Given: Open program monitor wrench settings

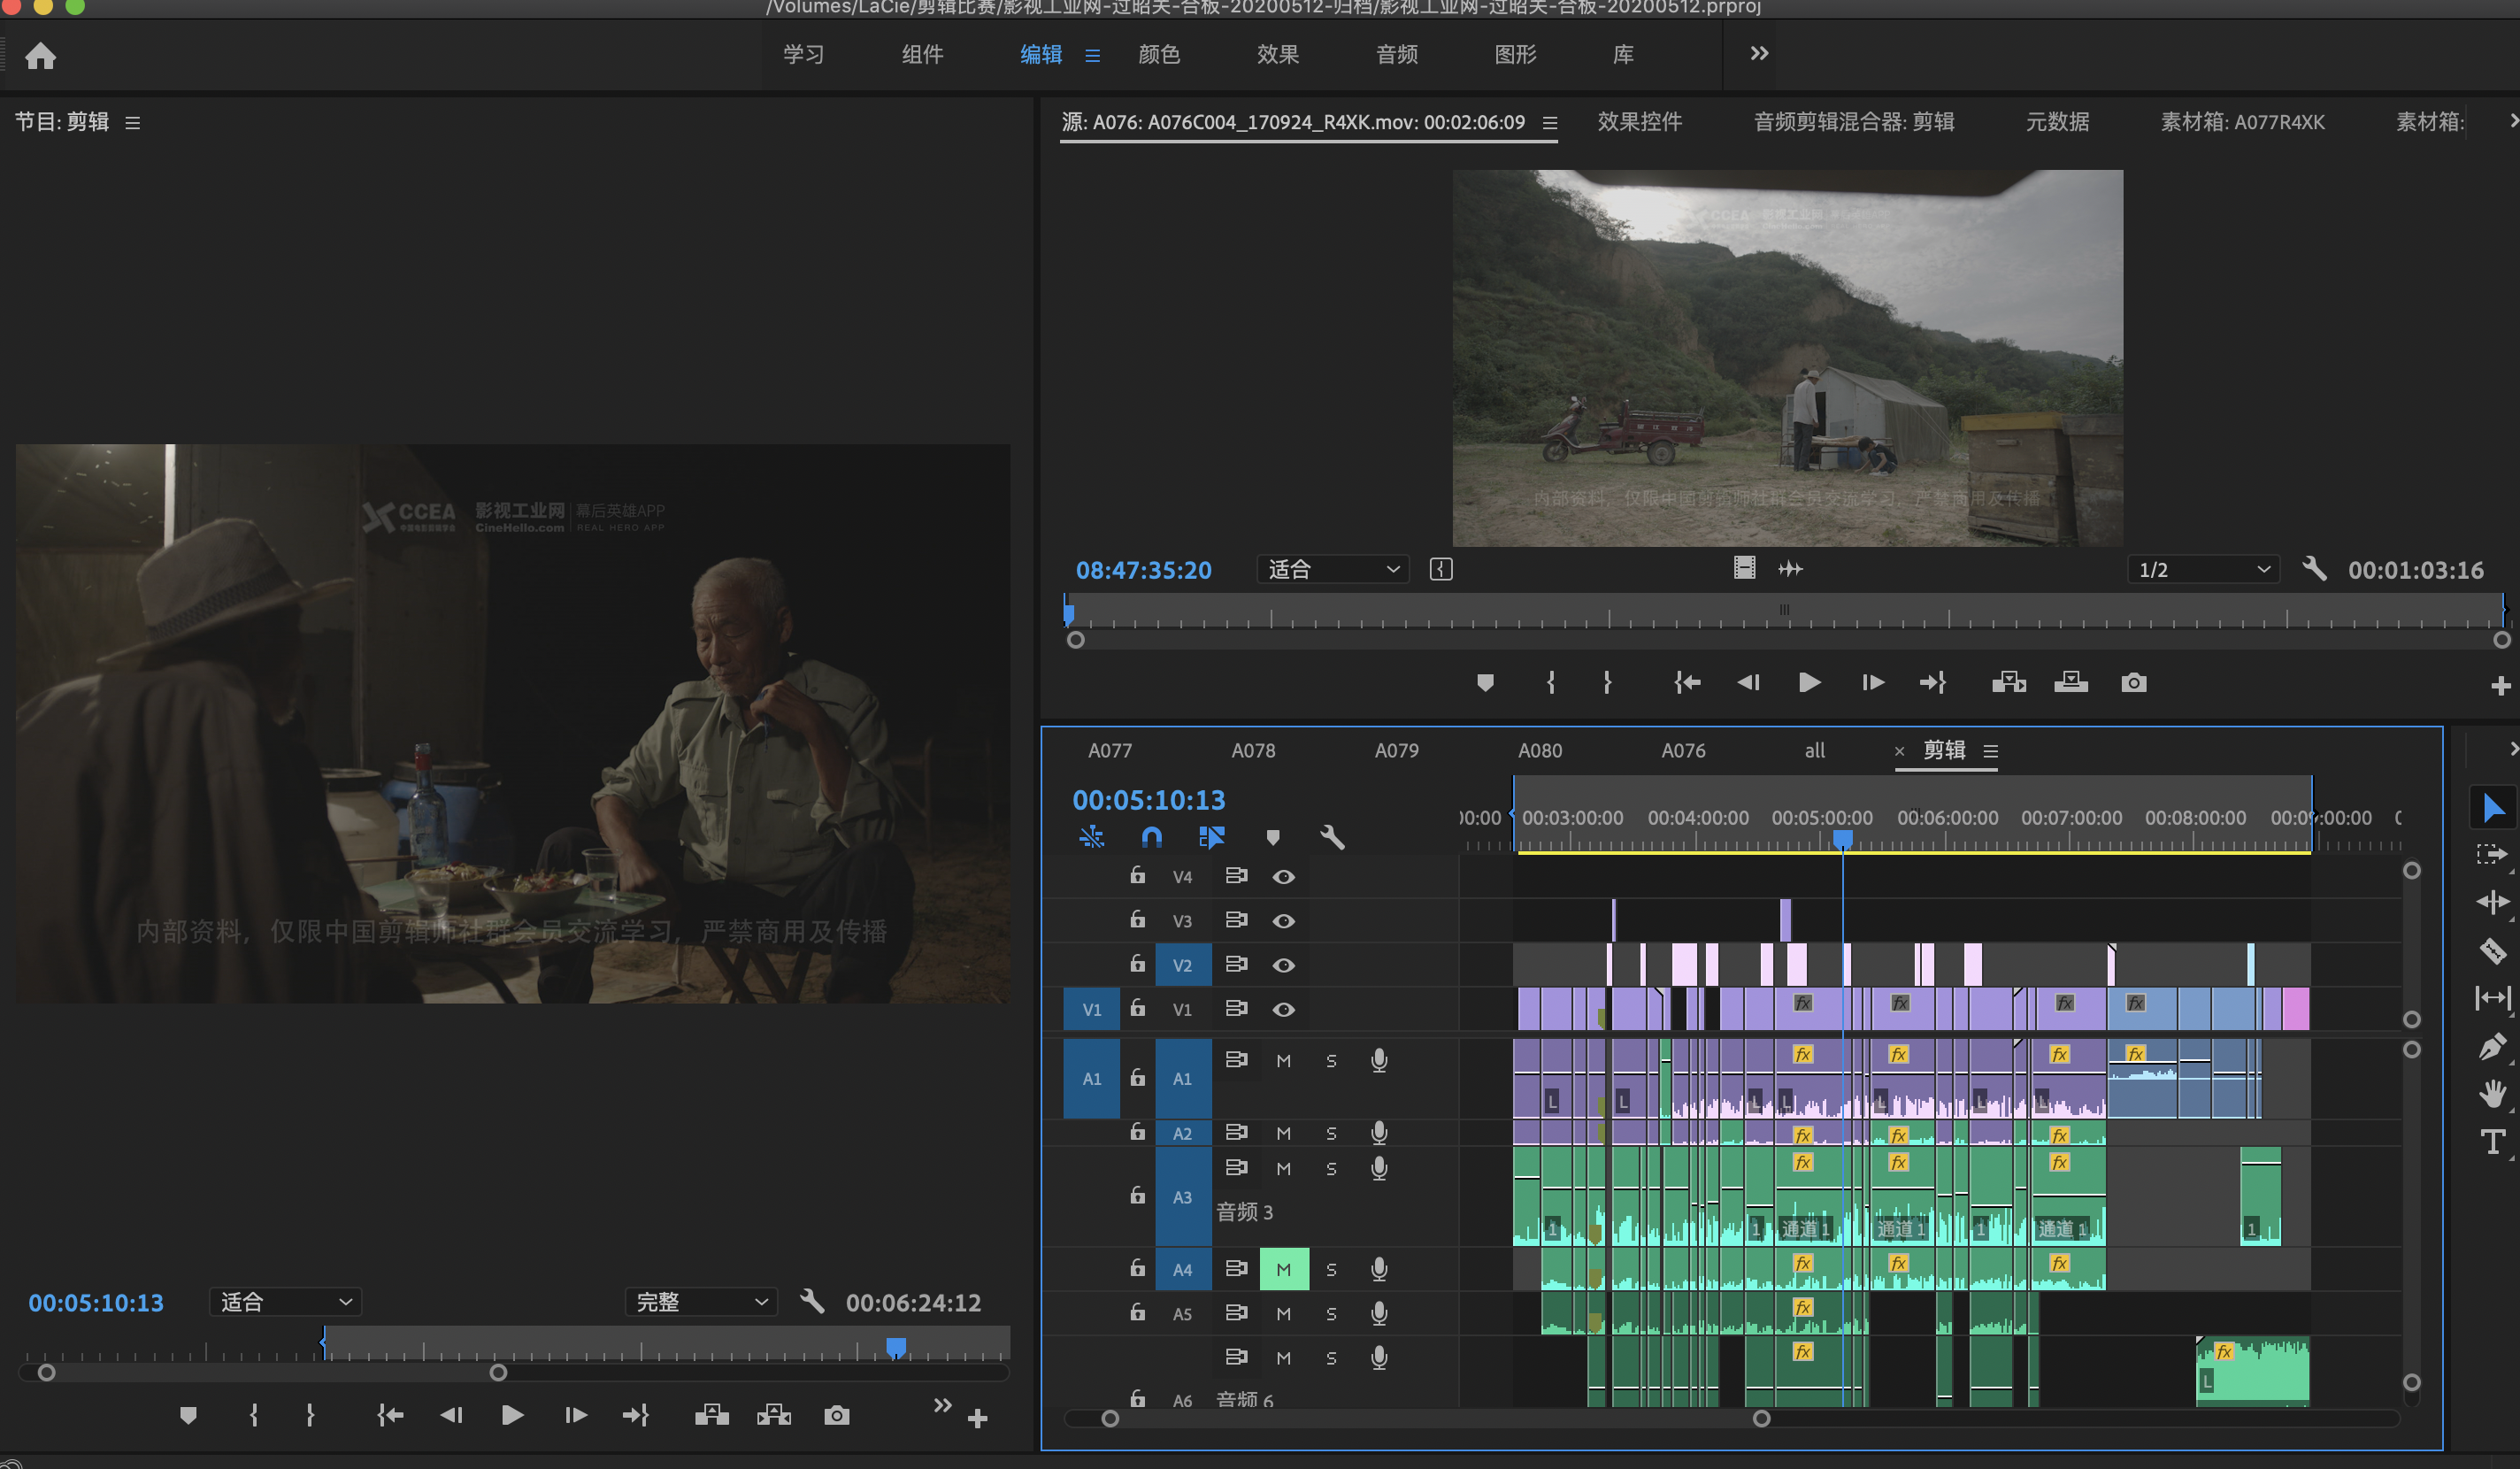Looking at the screenshot, I should 812,1301.
